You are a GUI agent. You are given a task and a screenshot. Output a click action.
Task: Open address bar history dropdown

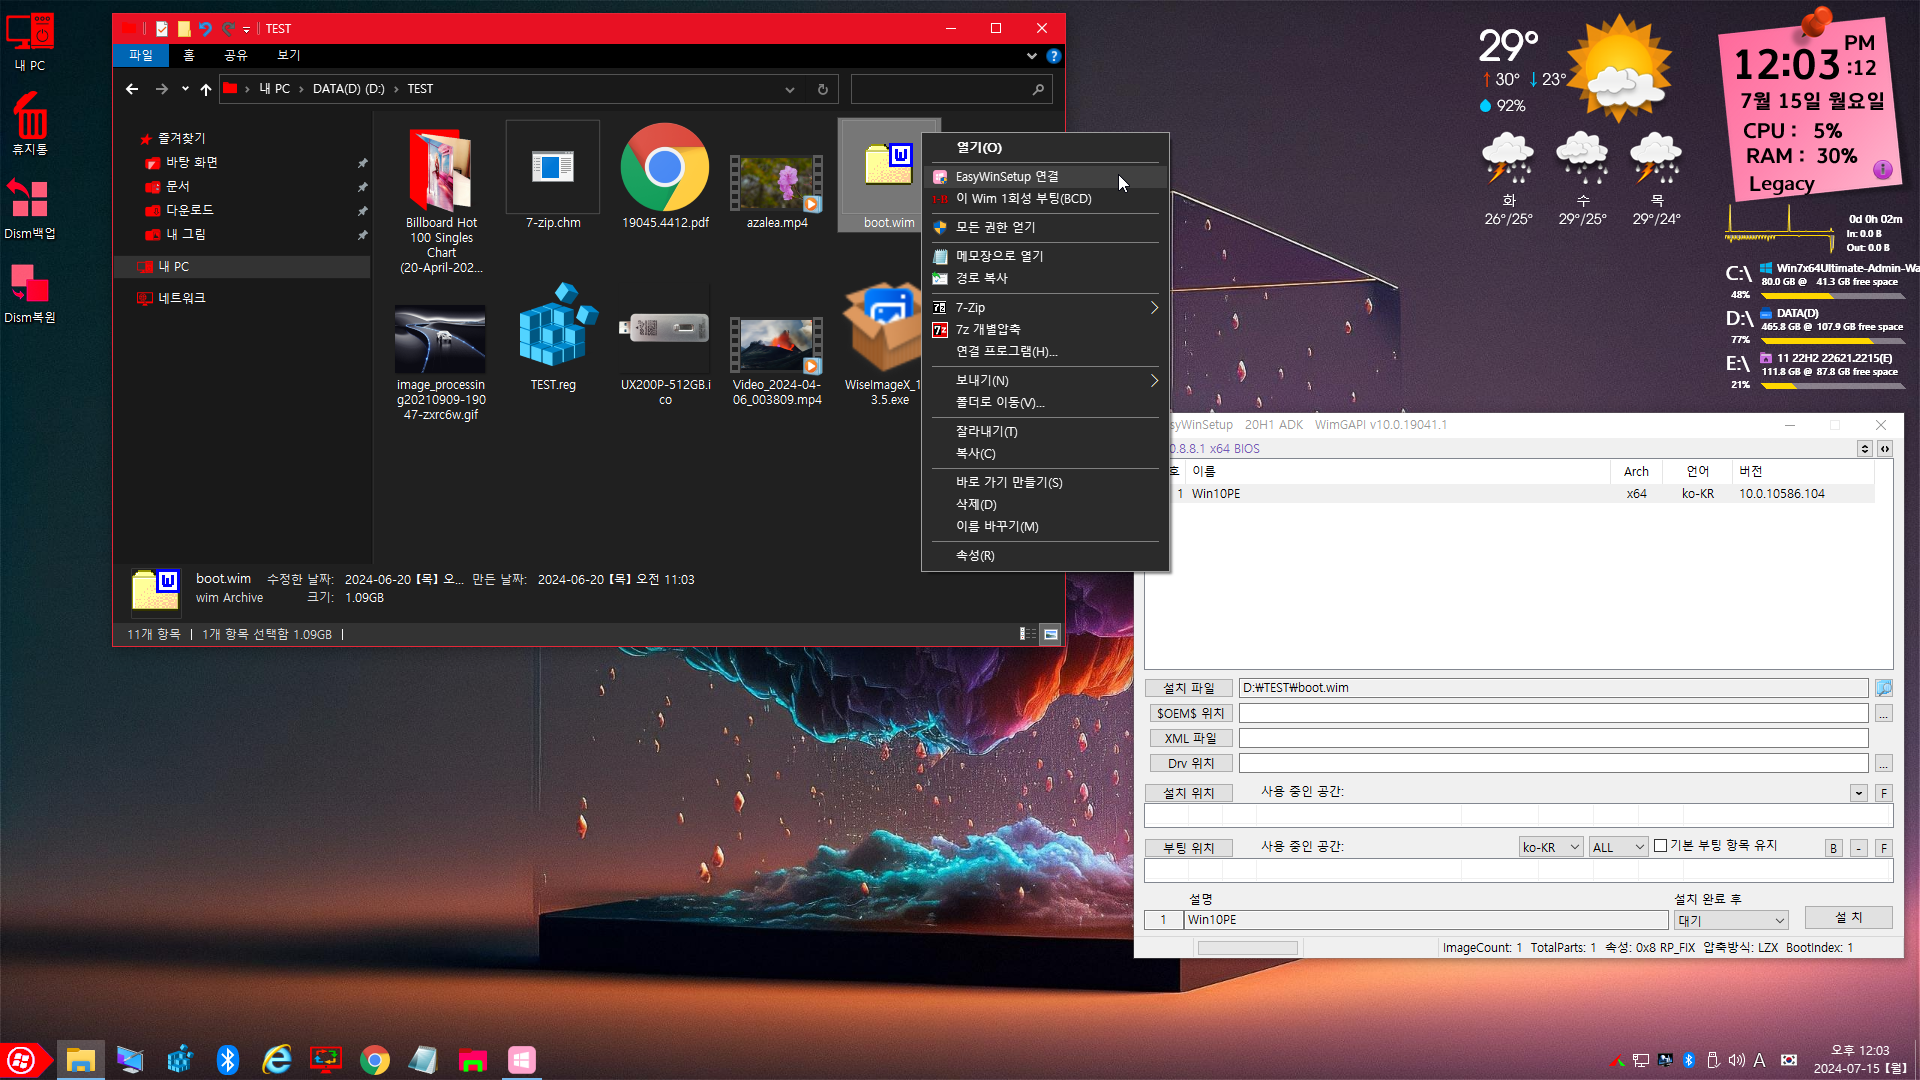tap(790, 89)
